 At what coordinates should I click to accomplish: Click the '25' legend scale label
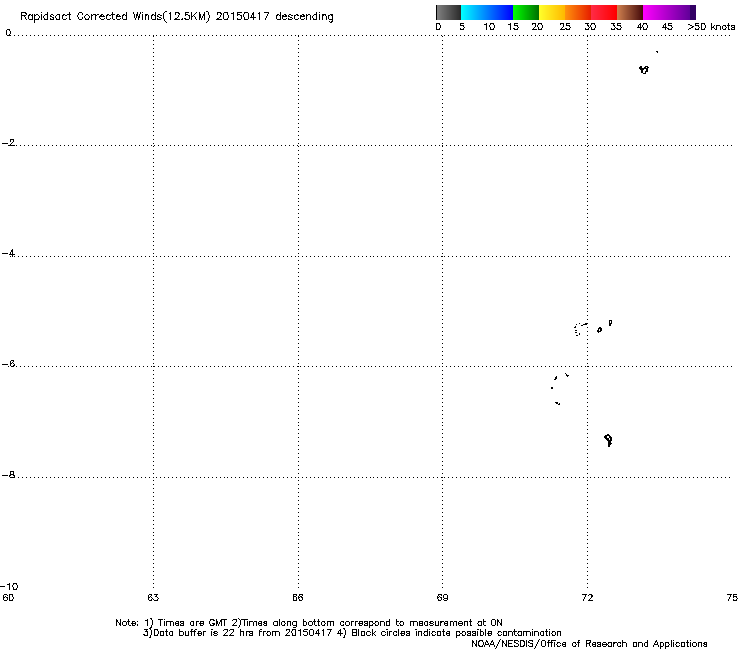point(565,27)
